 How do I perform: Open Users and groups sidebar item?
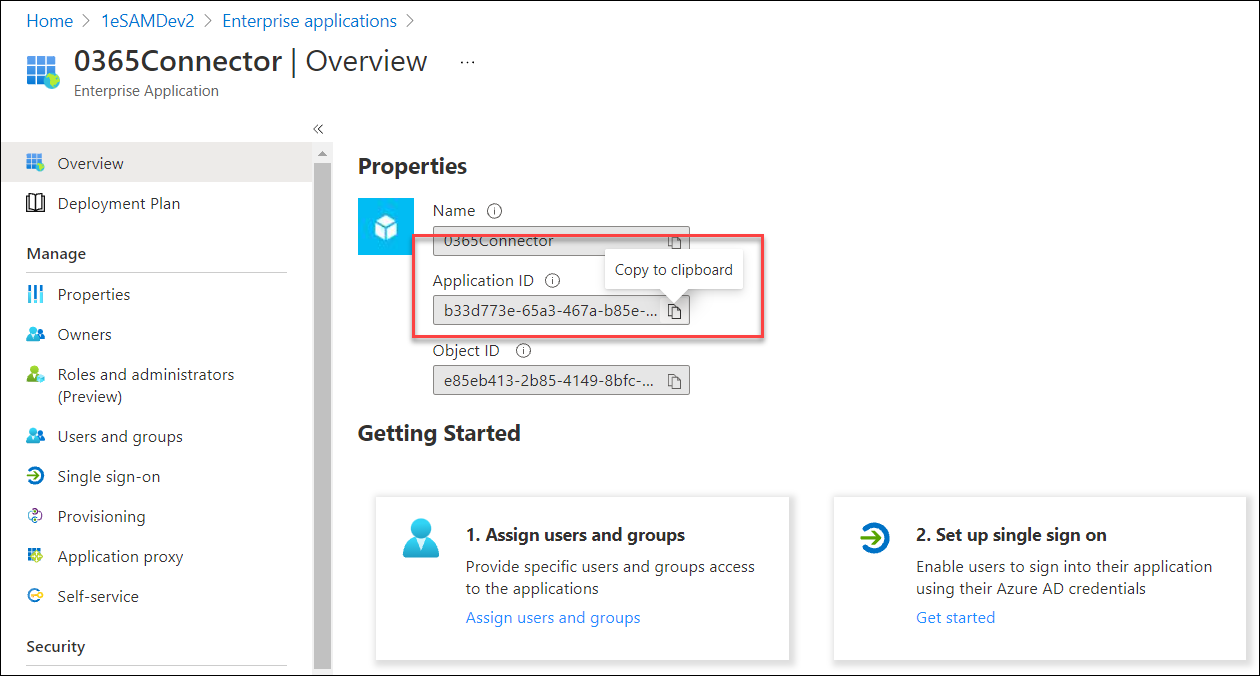(x=120, y=437)
